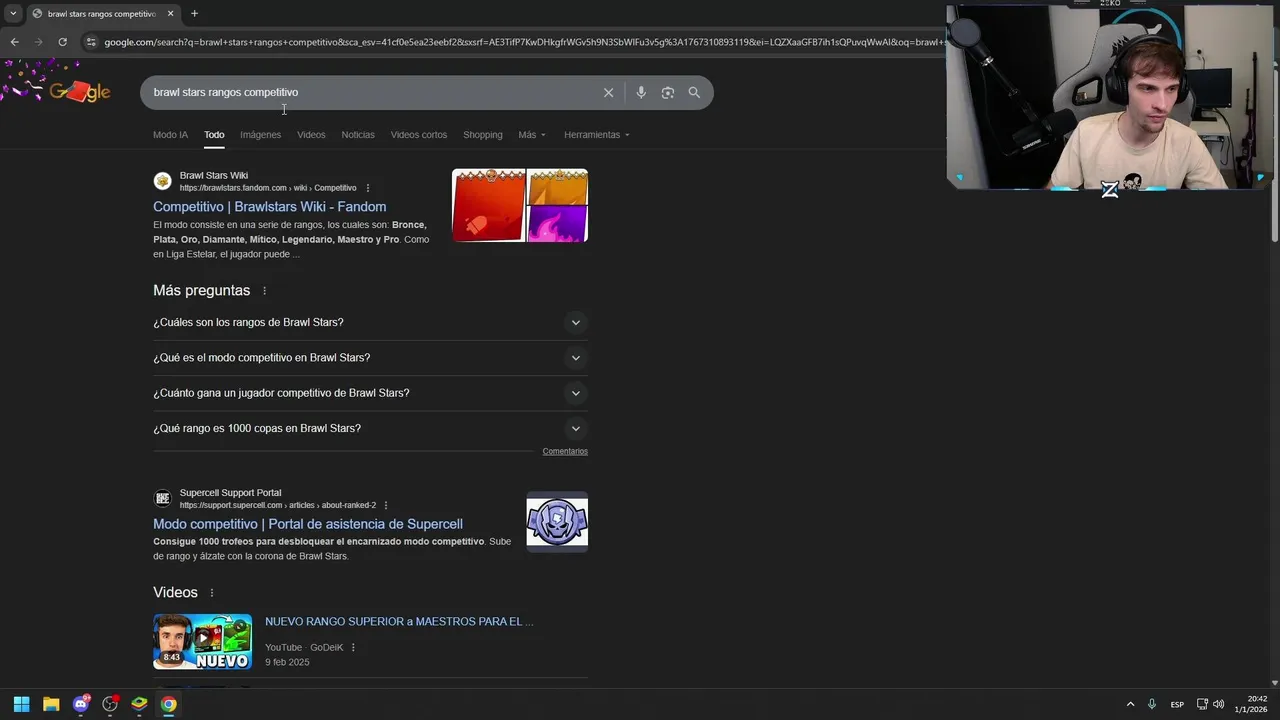Open Brawl Stars Wiki rank thumbnail

(x=520, y=205)
